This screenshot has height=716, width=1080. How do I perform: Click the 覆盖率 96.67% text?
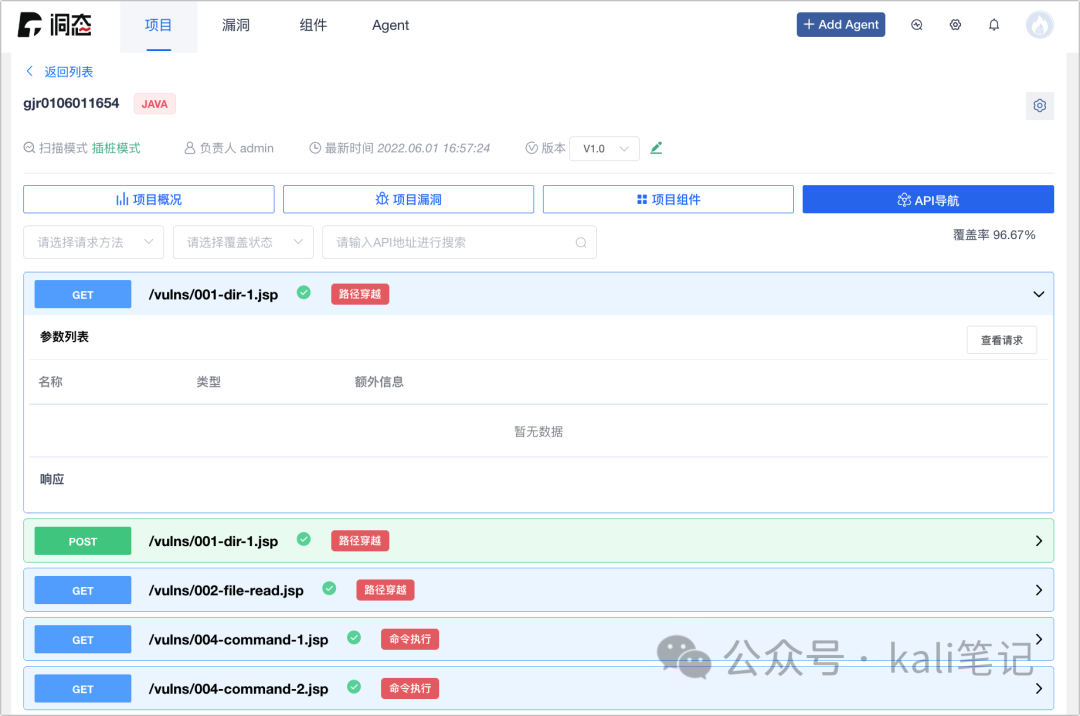(994, 235)
